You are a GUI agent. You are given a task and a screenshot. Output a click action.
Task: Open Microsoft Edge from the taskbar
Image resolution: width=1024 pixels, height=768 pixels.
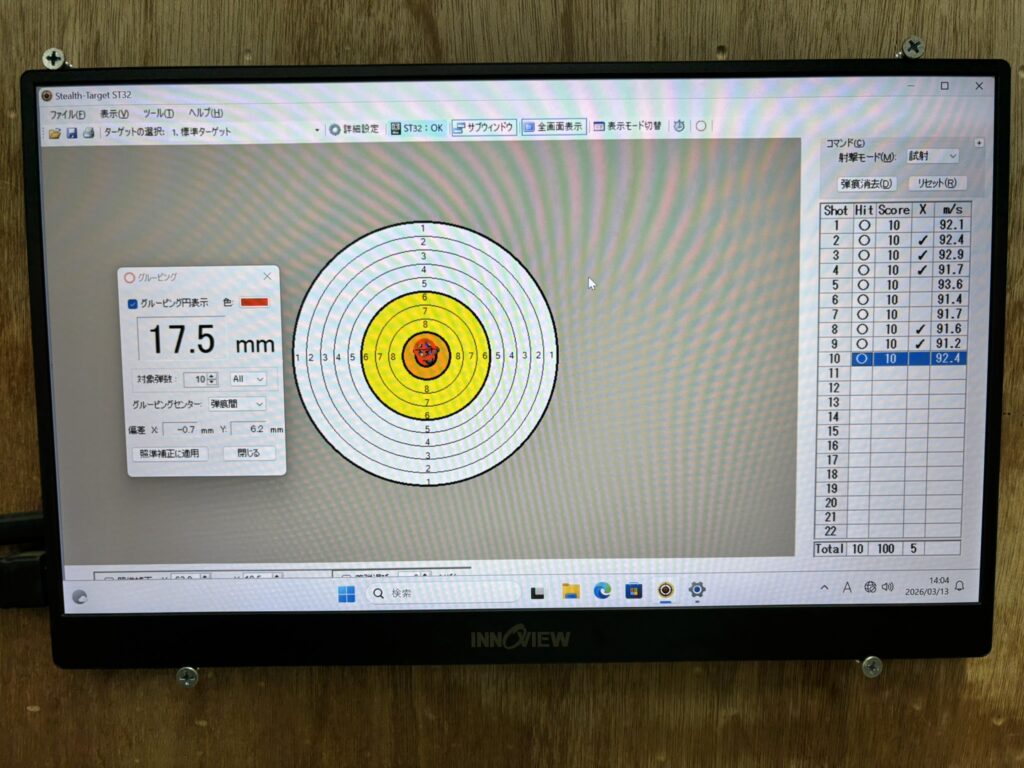(602, 591)
